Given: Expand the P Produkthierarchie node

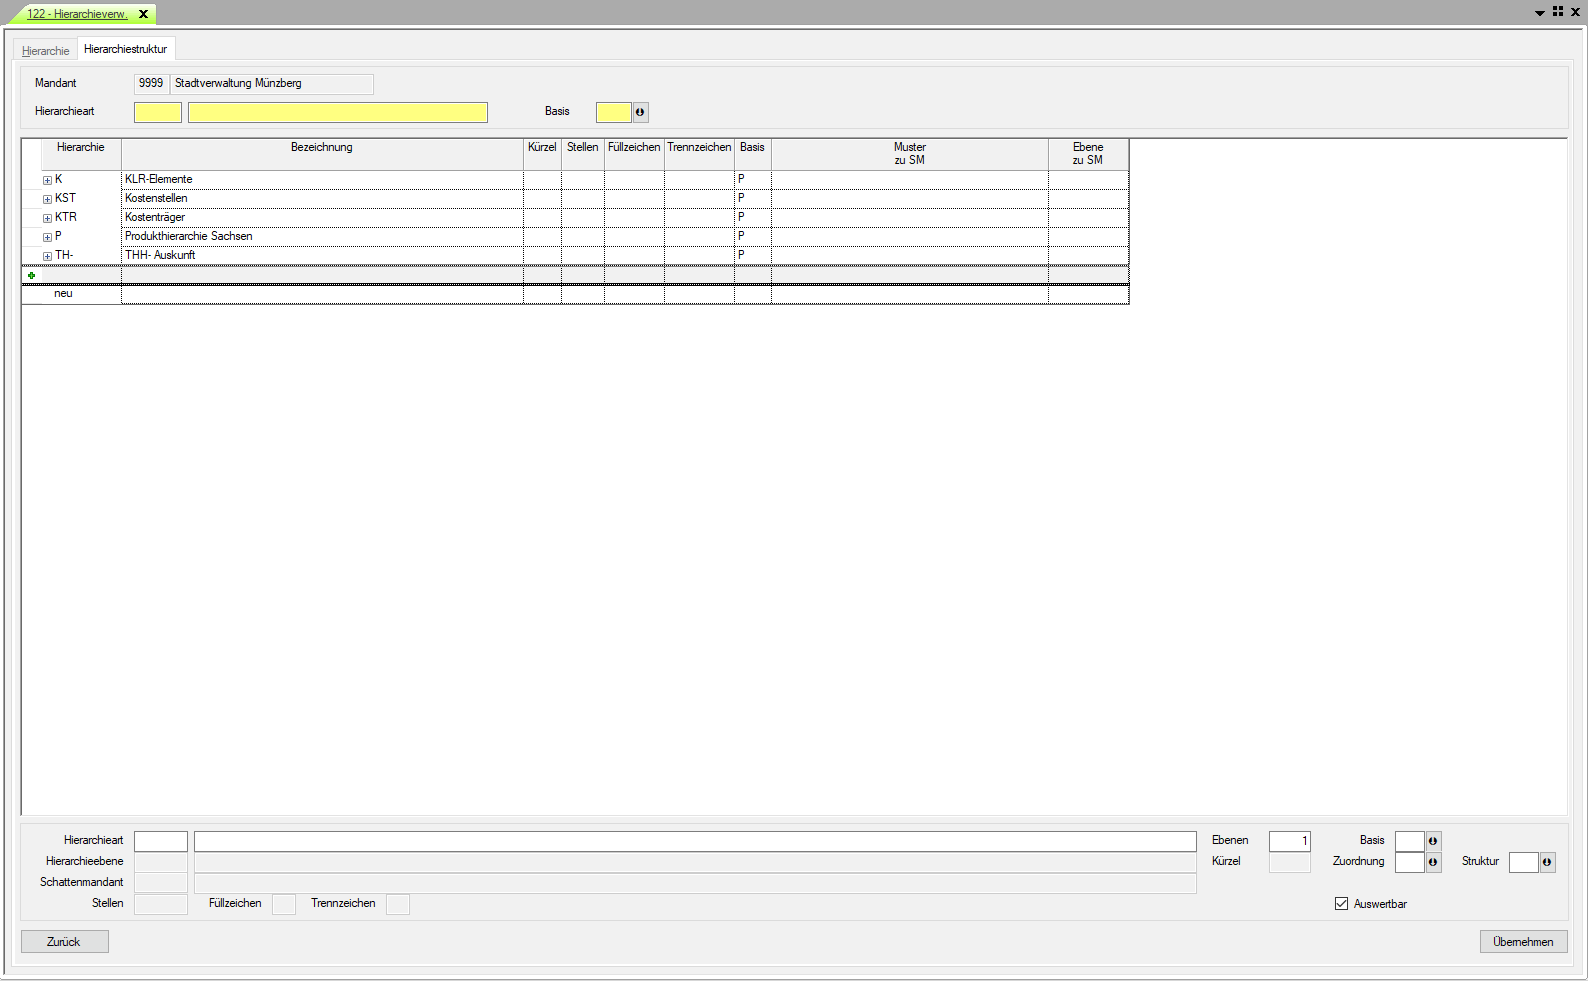Looking at the screenshot, I should (x=47, y=237).
